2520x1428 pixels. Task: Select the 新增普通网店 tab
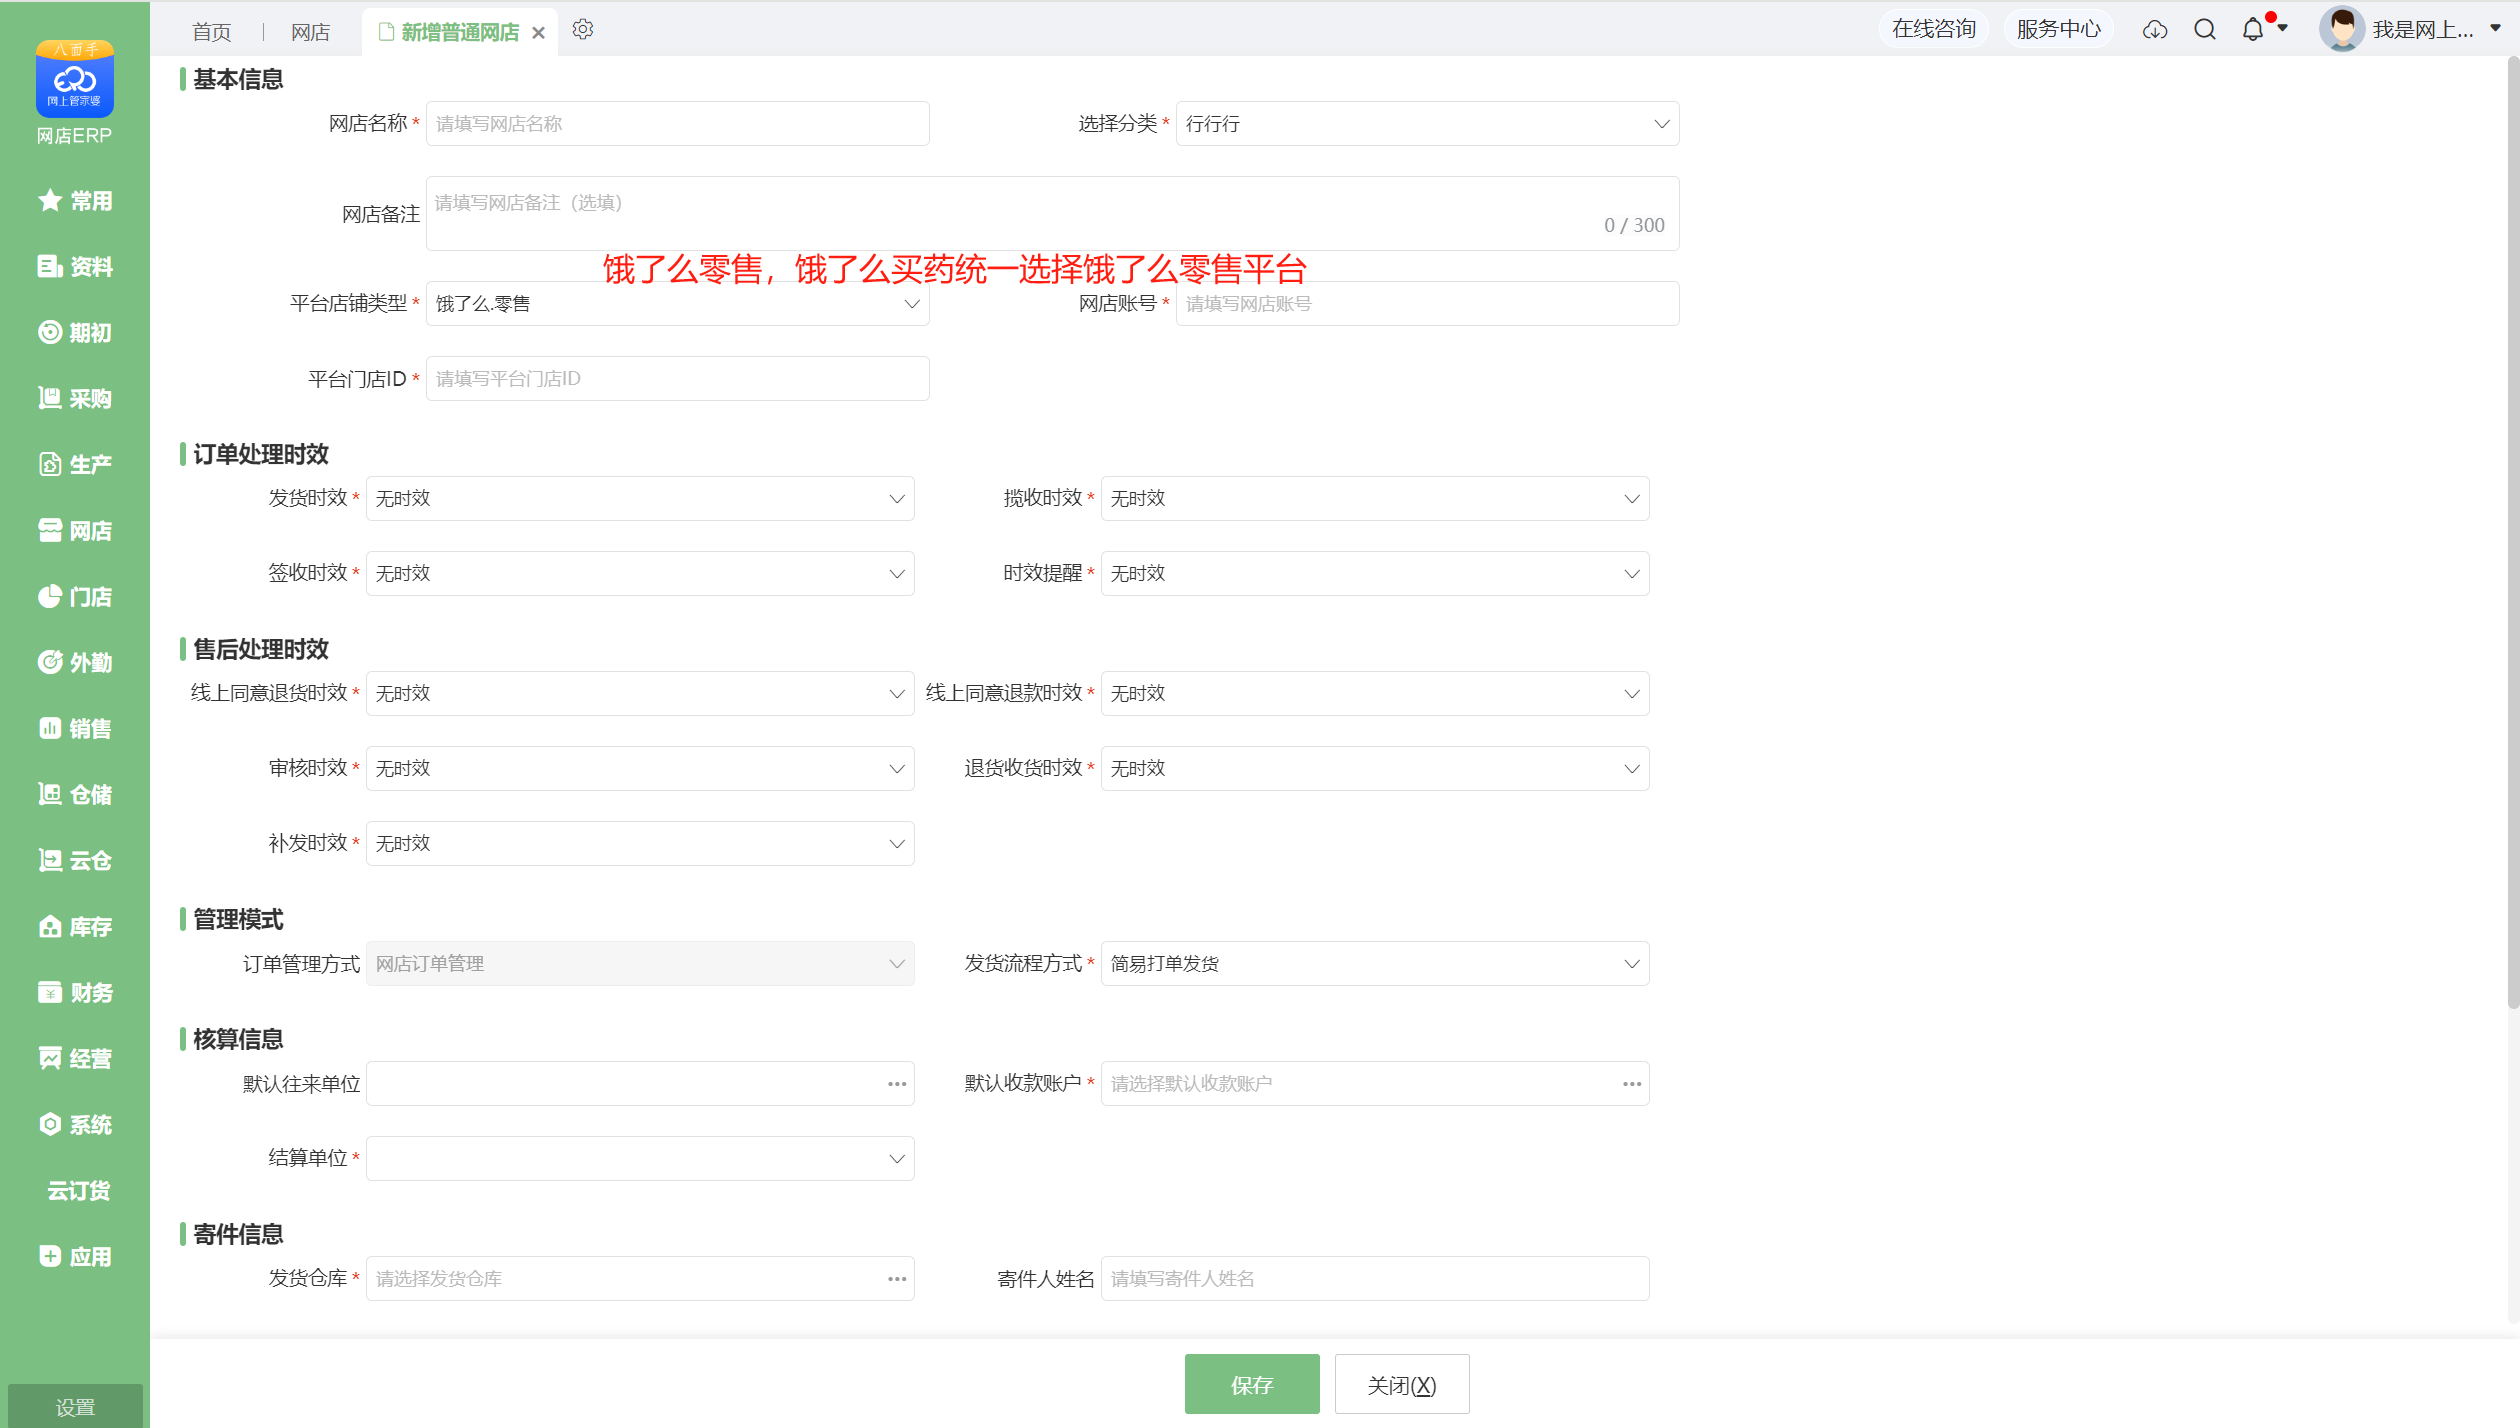coord(460,32)
